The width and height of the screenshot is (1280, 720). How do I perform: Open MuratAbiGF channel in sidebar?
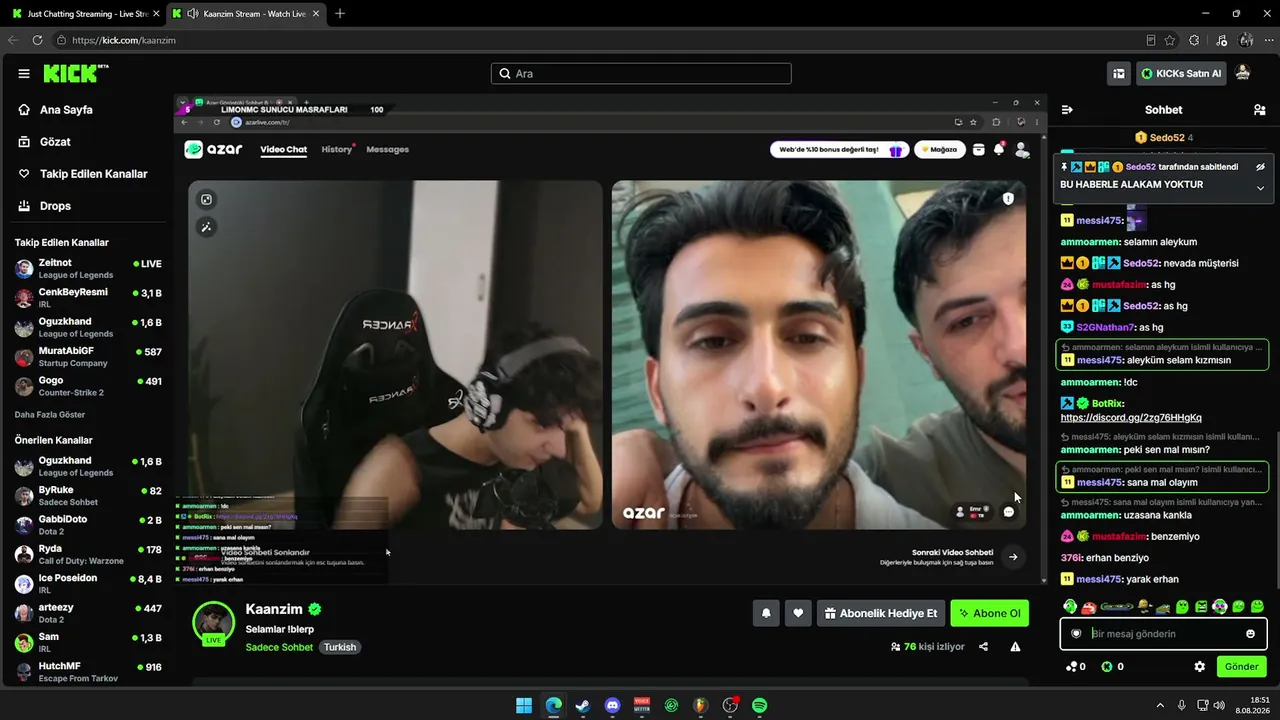(x=88, y=357)
